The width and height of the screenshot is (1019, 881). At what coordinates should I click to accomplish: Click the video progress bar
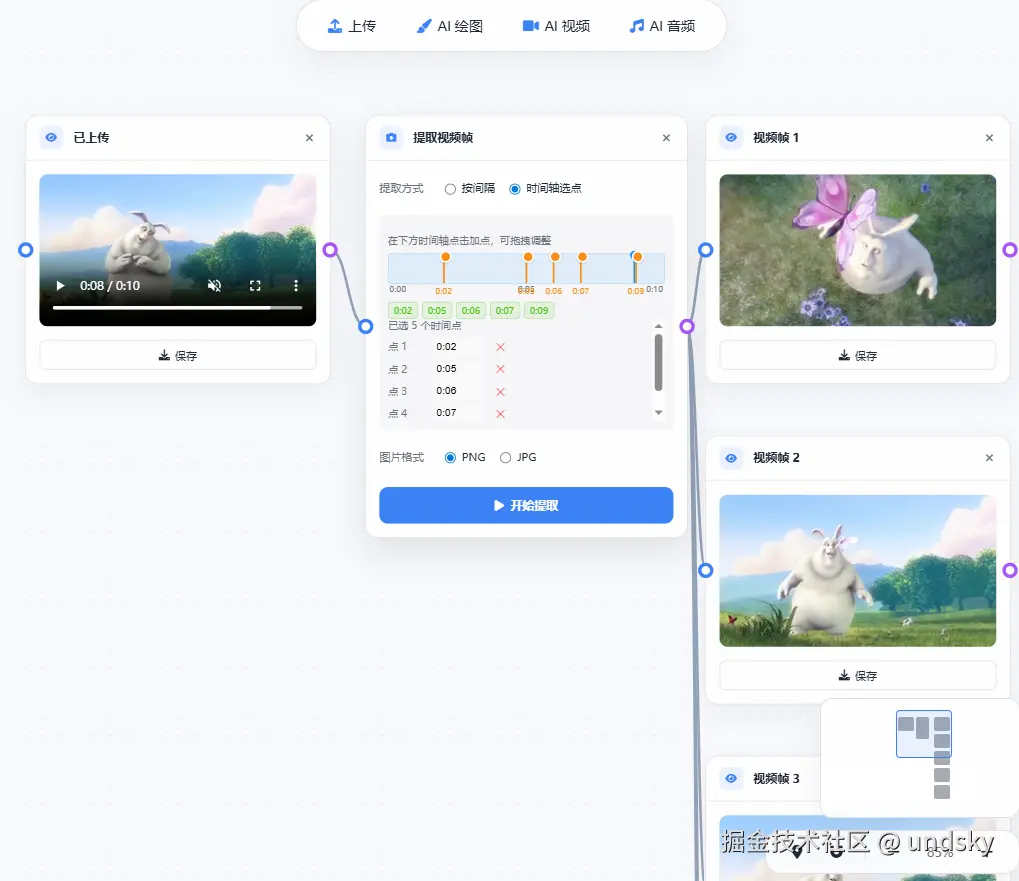coord(177,308)
